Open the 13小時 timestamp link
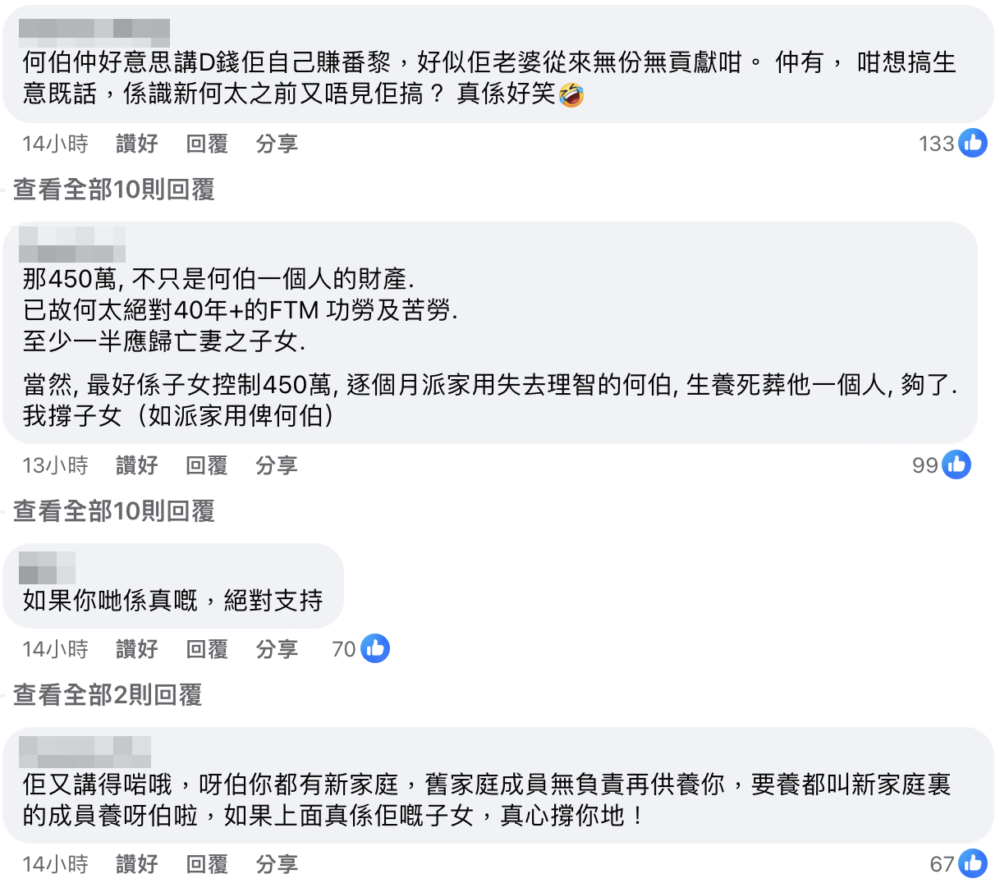Screen dimensions: 1000x883 55,465
